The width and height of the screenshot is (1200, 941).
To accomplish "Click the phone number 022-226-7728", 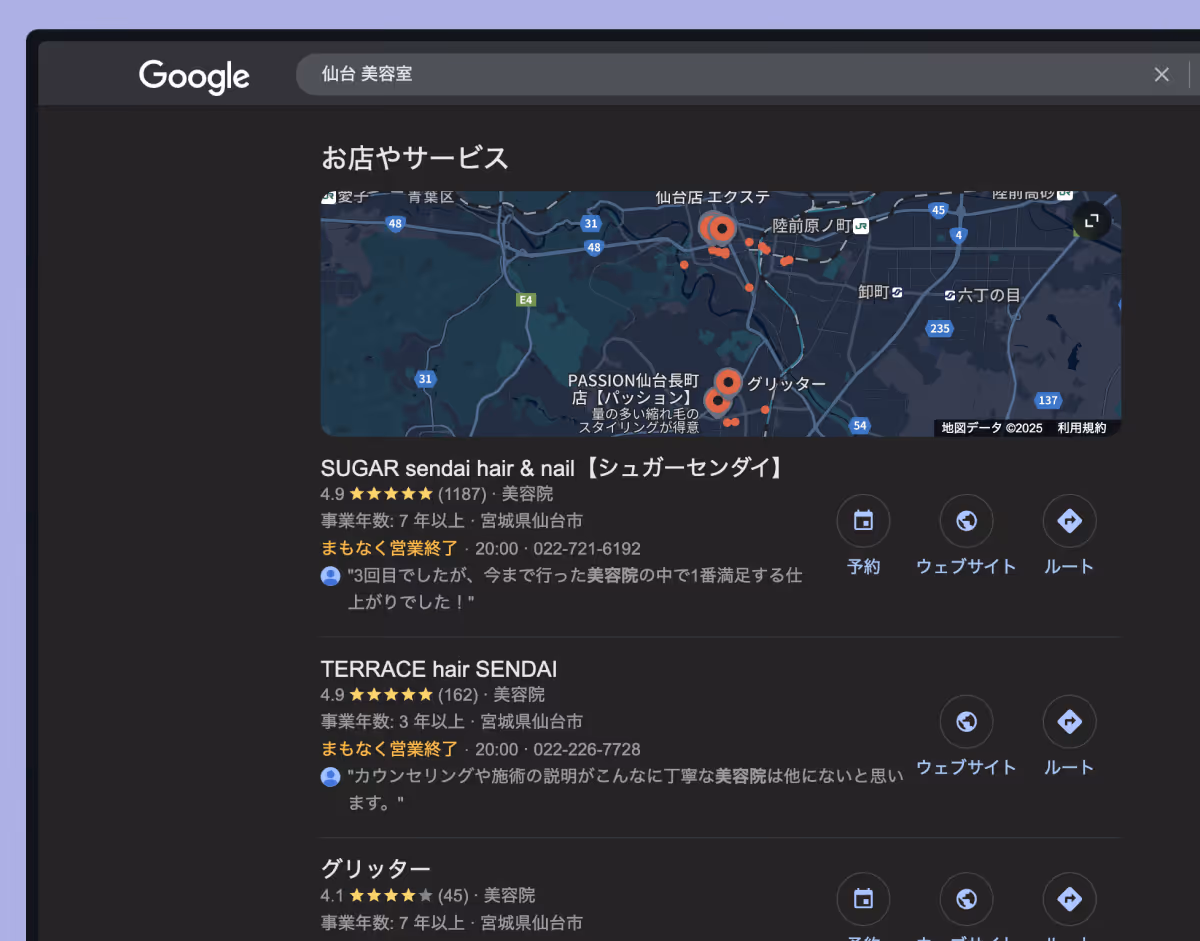I will pyautogui.click(x=587, y=750).
